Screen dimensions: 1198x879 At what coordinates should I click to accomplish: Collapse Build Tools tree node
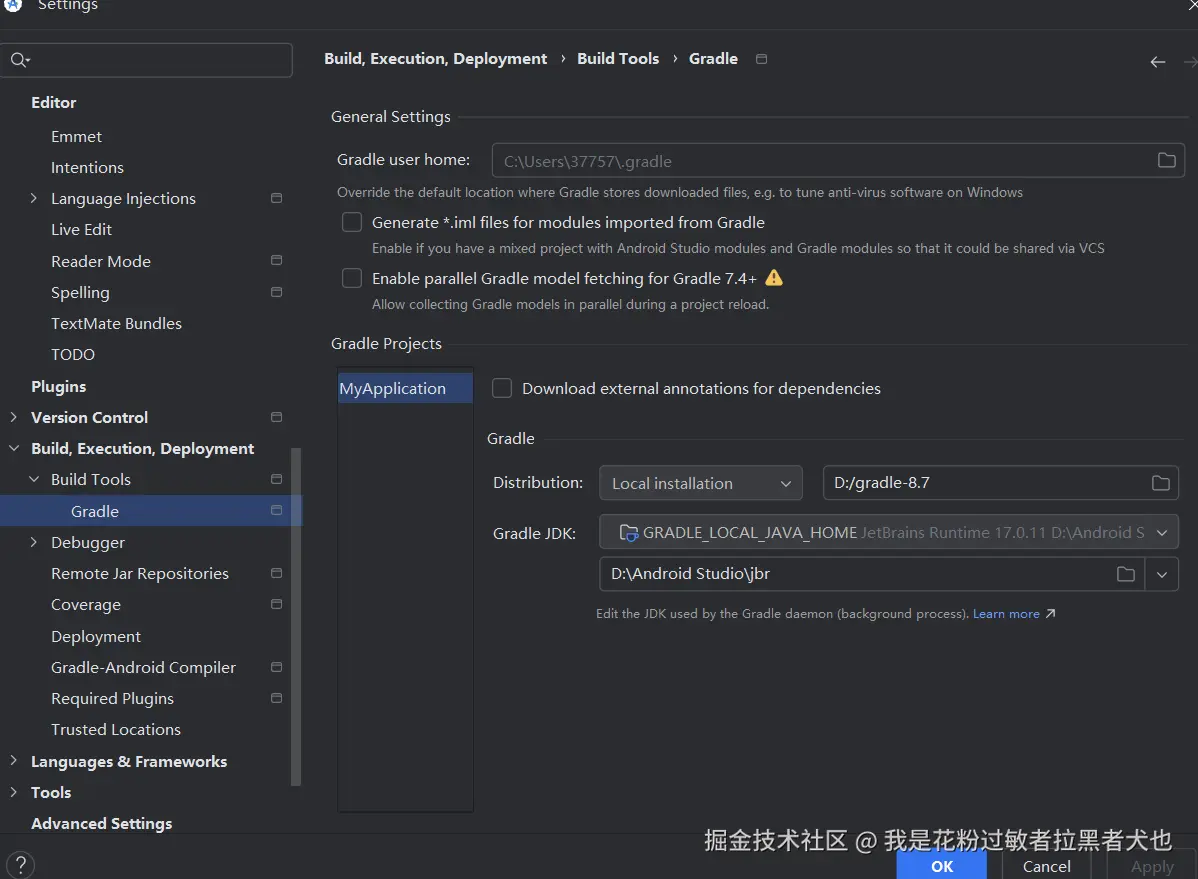tap(34, 479)
